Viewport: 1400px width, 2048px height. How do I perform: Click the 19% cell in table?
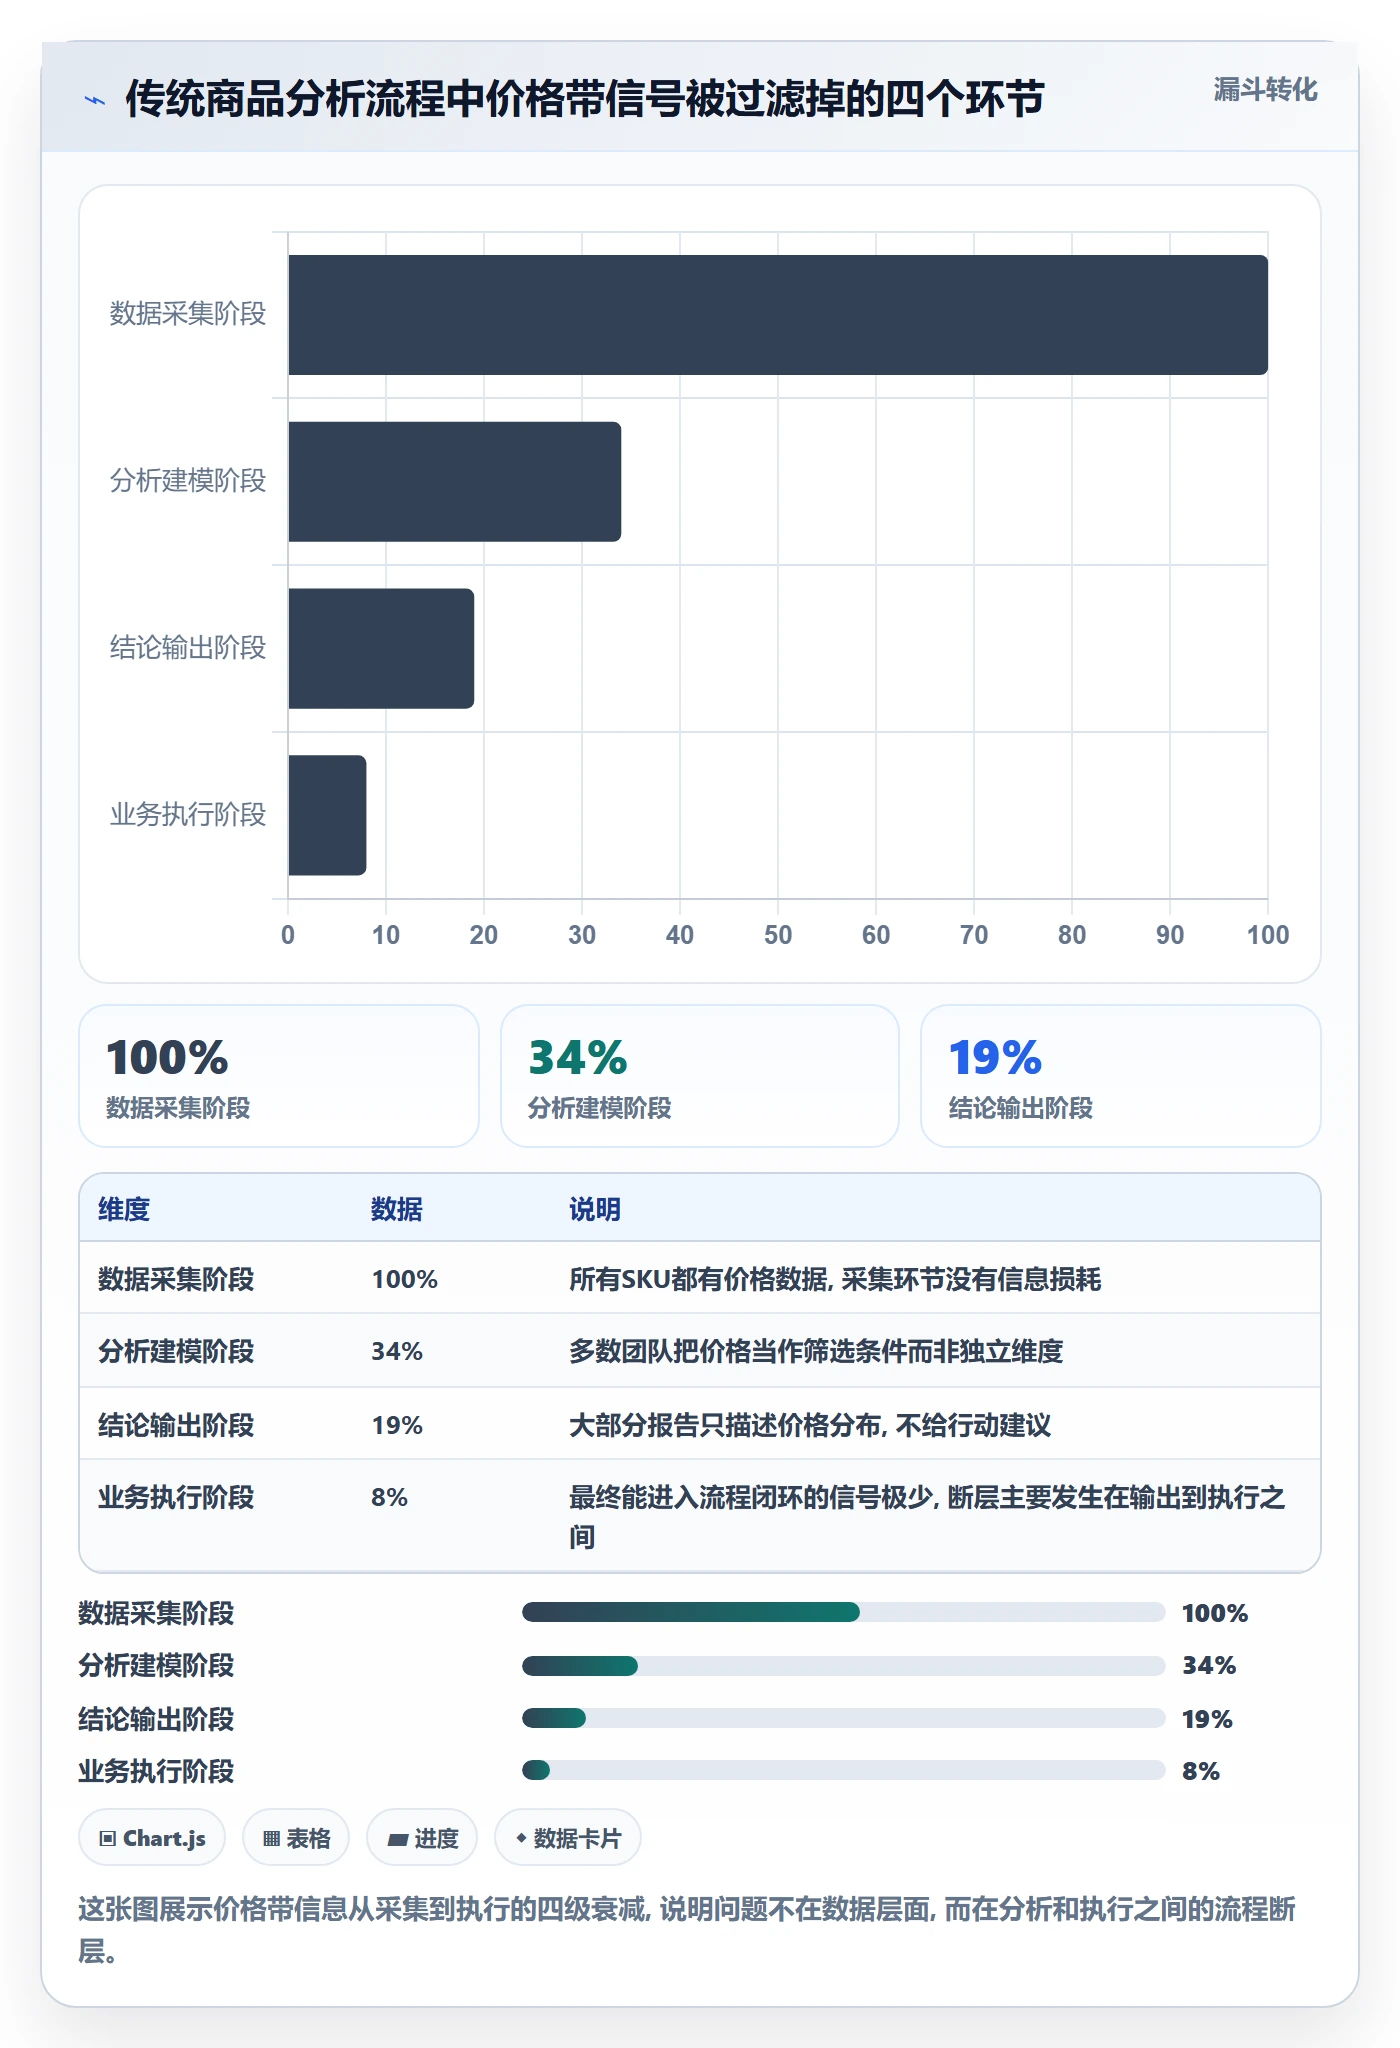click(397, 1425)
